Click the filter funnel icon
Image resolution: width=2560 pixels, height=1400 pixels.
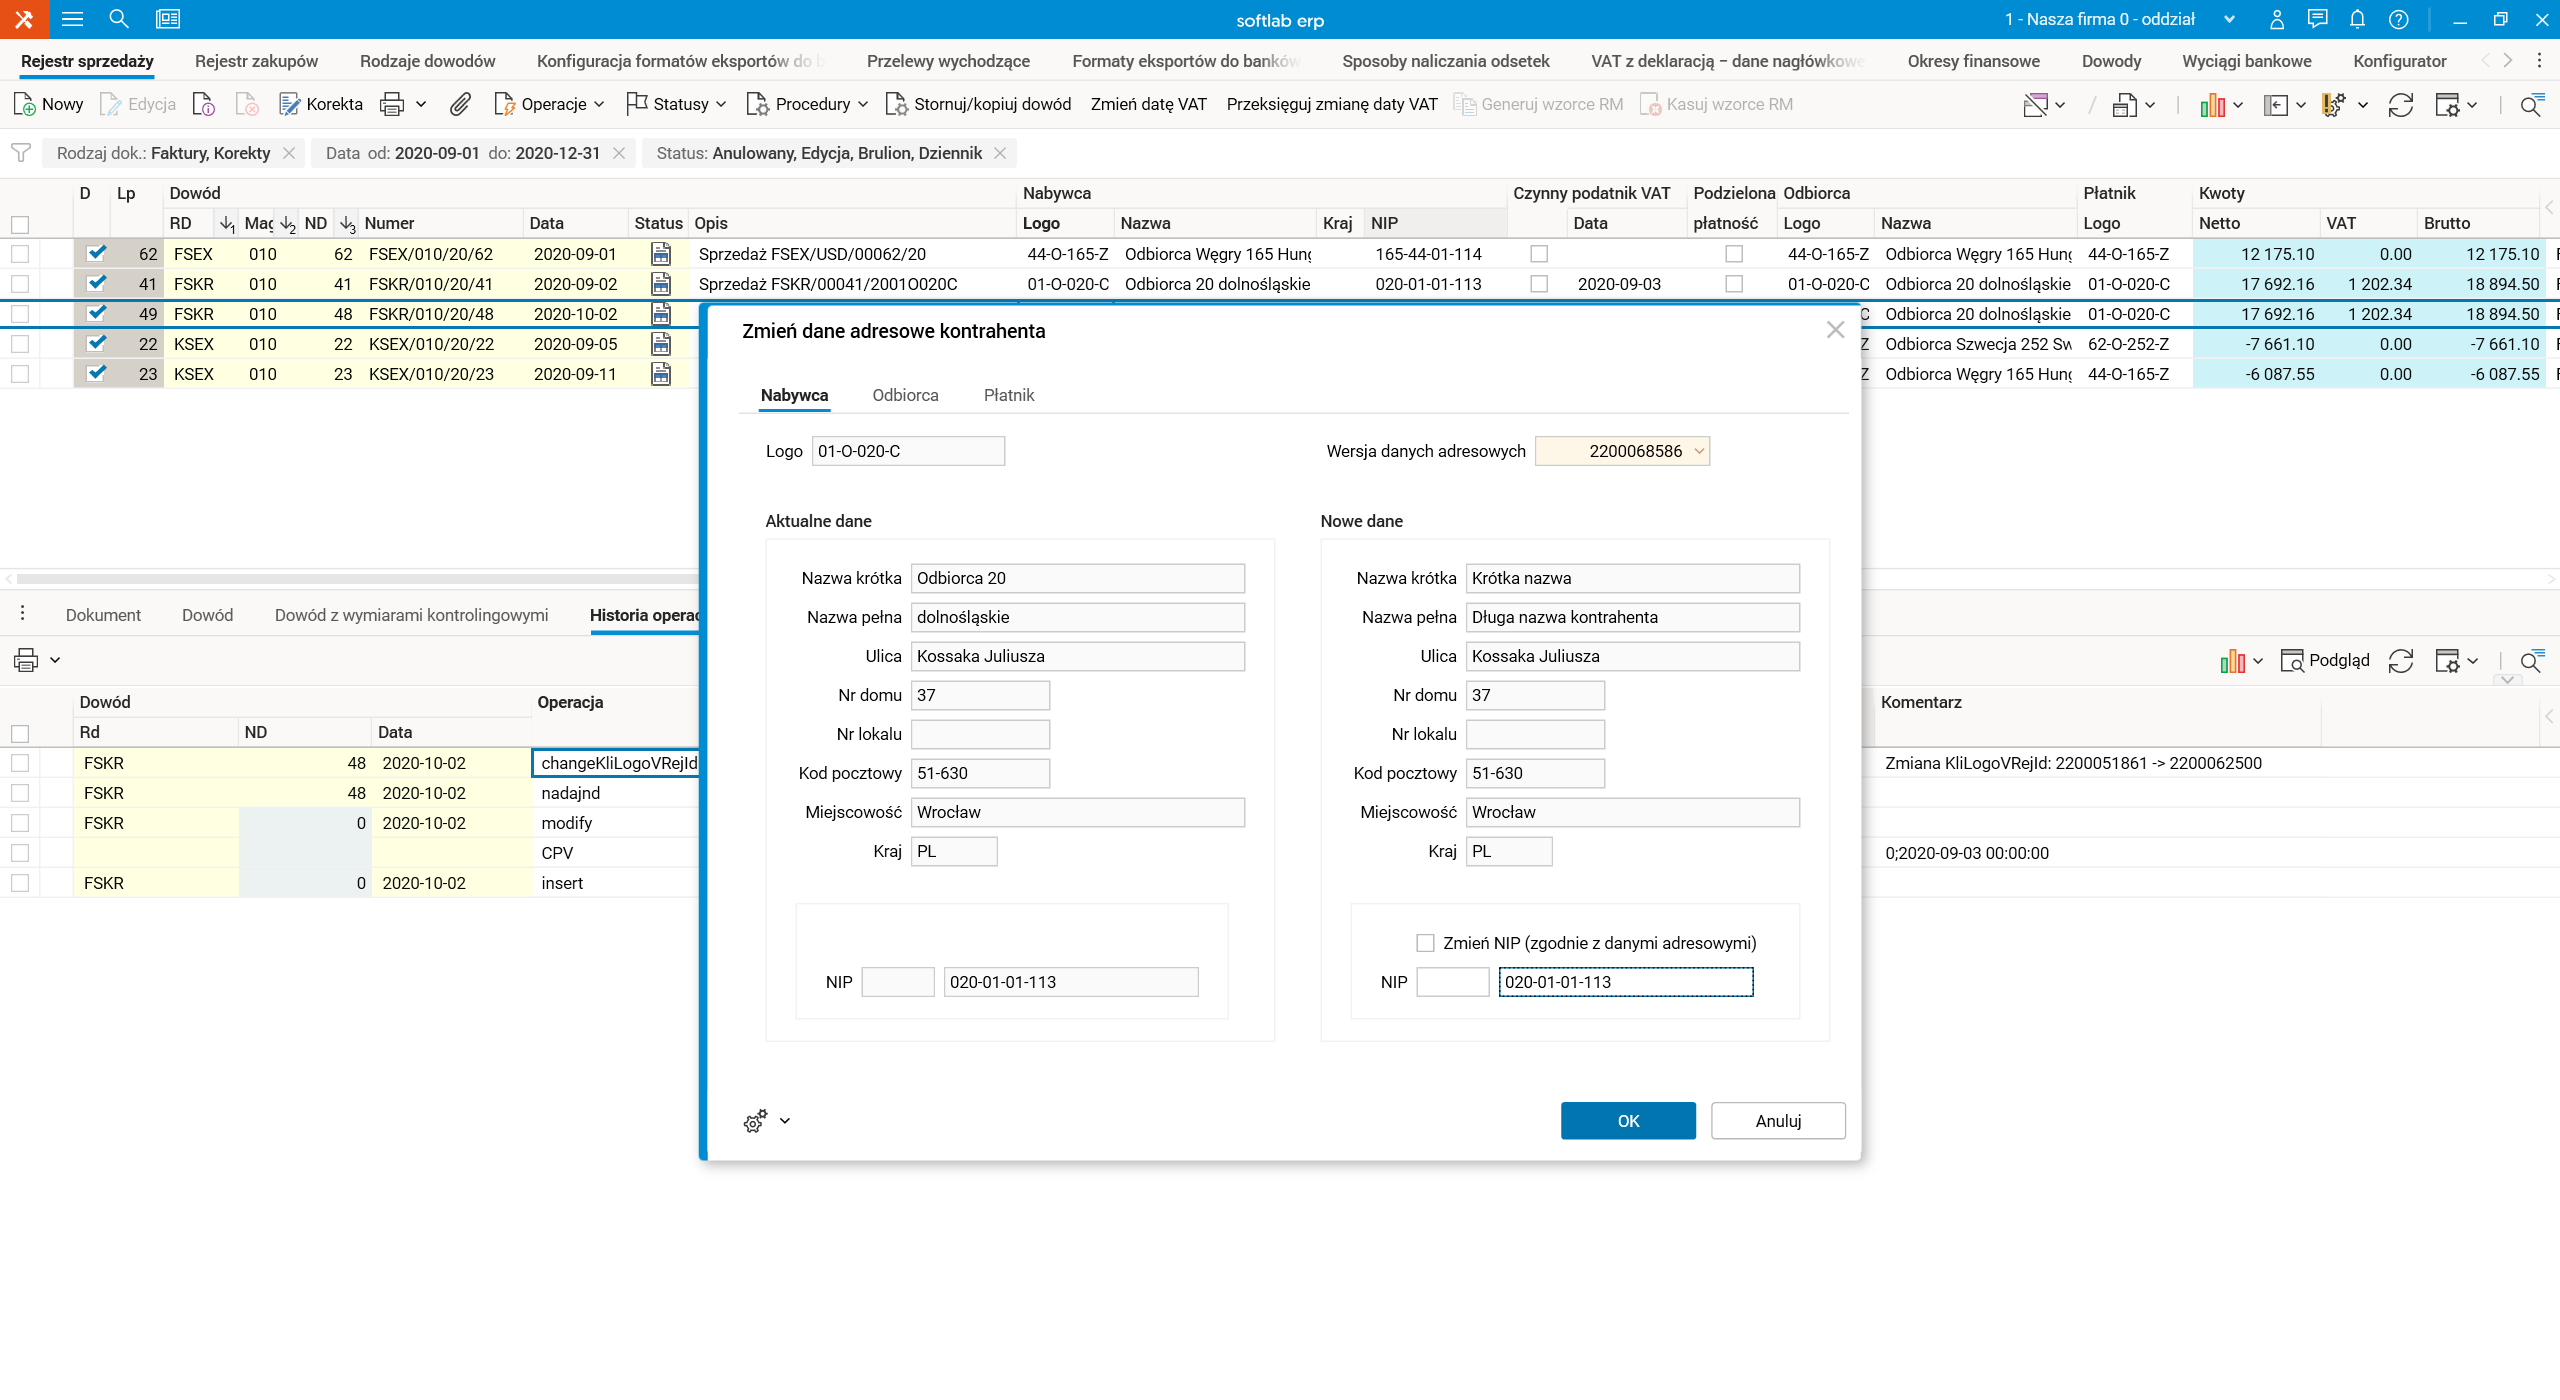pyautogui.click(x=20, y=153)
